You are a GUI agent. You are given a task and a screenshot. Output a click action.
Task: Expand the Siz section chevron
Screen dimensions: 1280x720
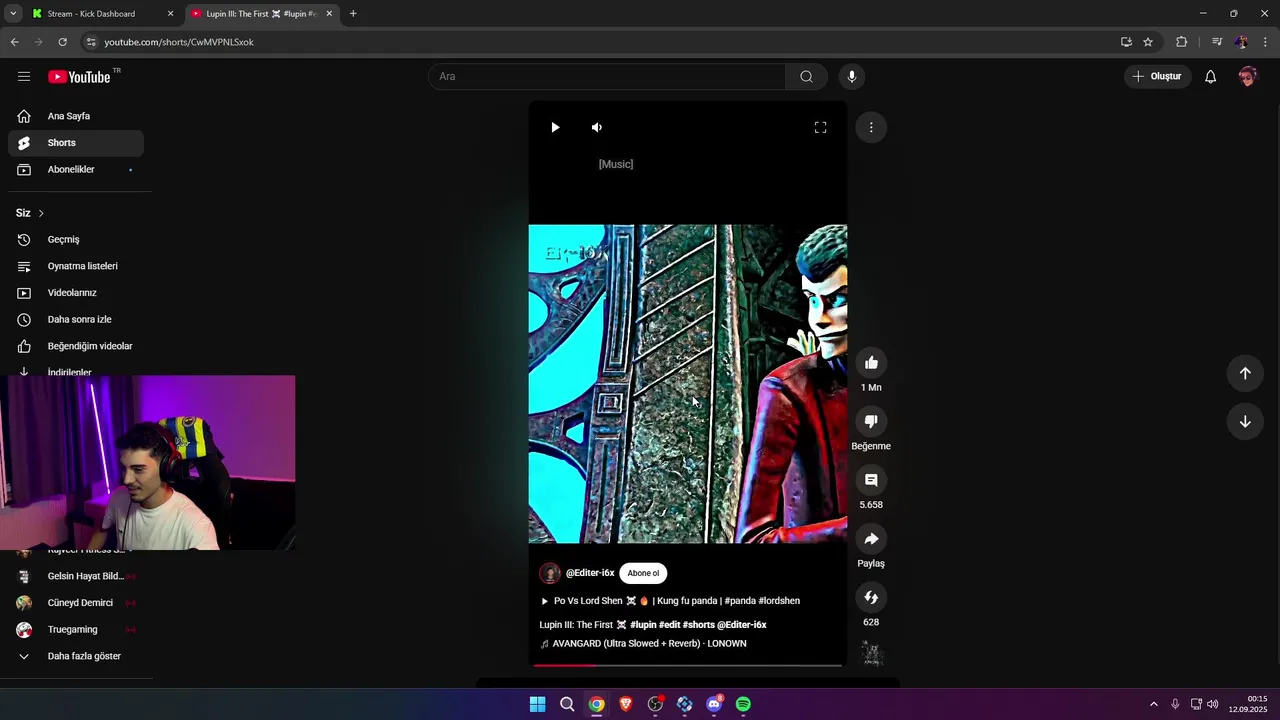click(41, 213)
